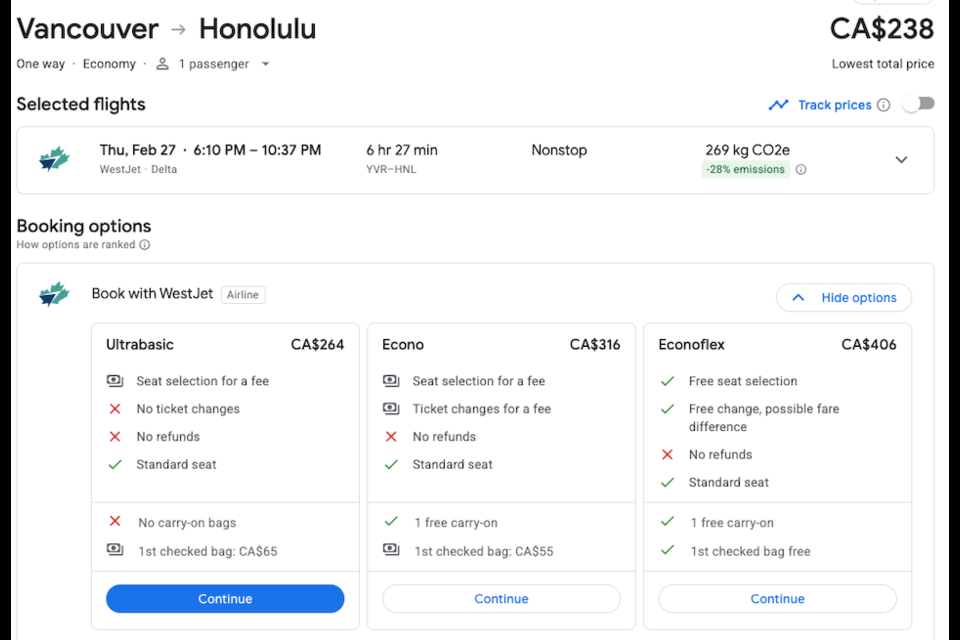
Task: Click the passenger person icon
Action: 162,64
